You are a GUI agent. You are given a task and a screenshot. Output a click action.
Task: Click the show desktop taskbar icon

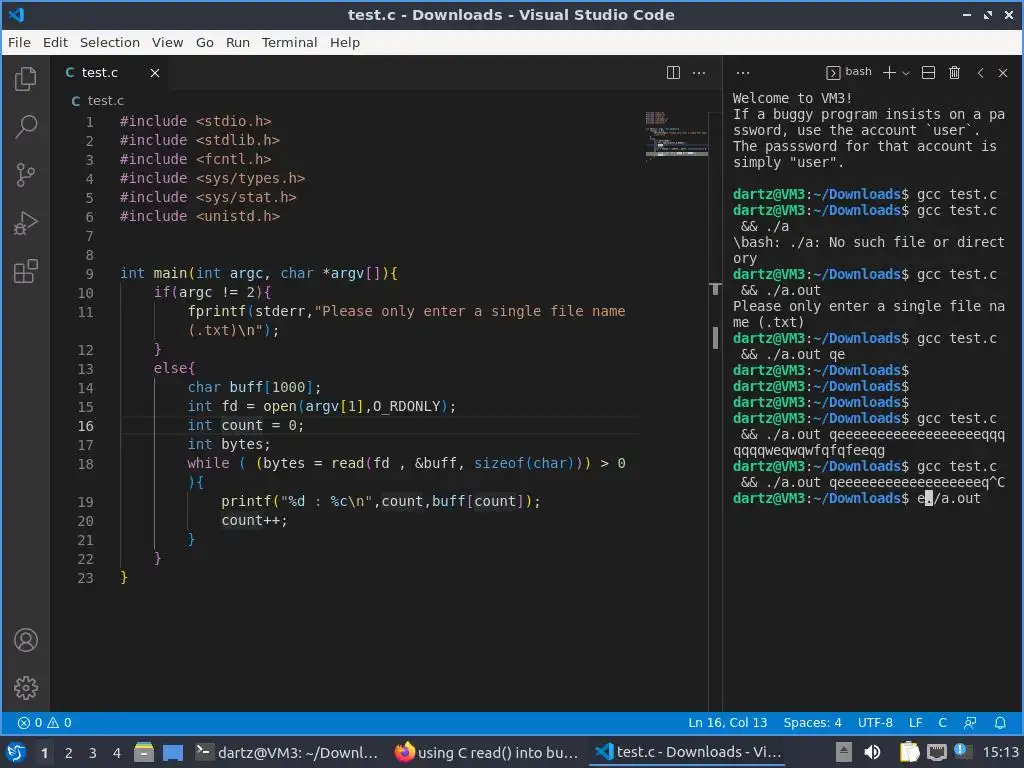[173, 752]
